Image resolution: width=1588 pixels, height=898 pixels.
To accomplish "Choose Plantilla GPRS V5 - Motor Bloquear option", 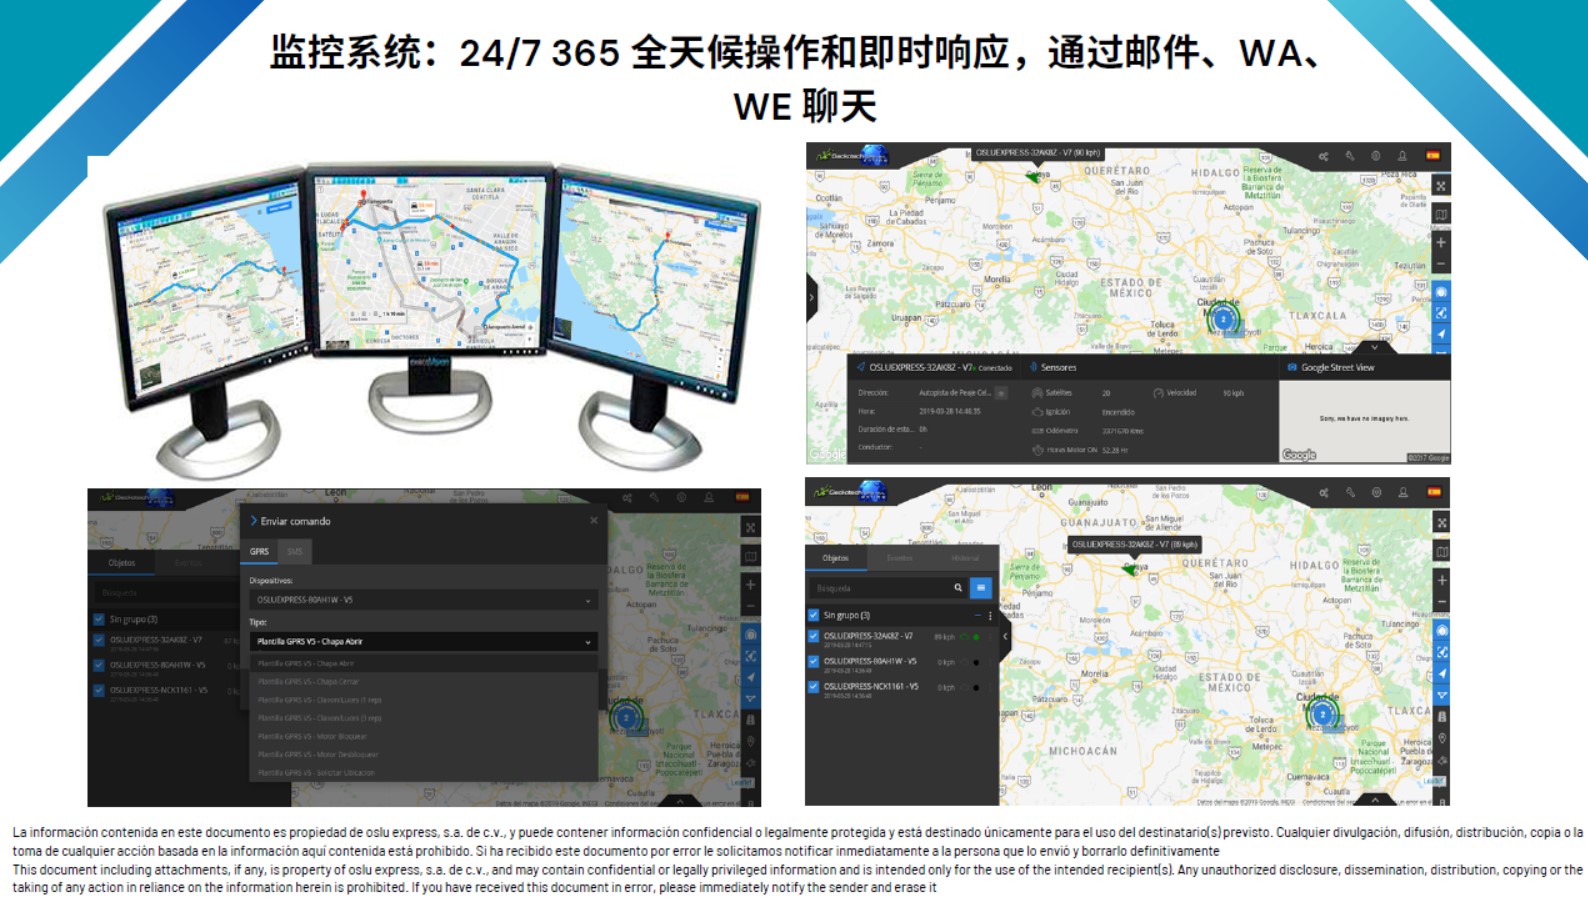I will (x=424, y=736).
